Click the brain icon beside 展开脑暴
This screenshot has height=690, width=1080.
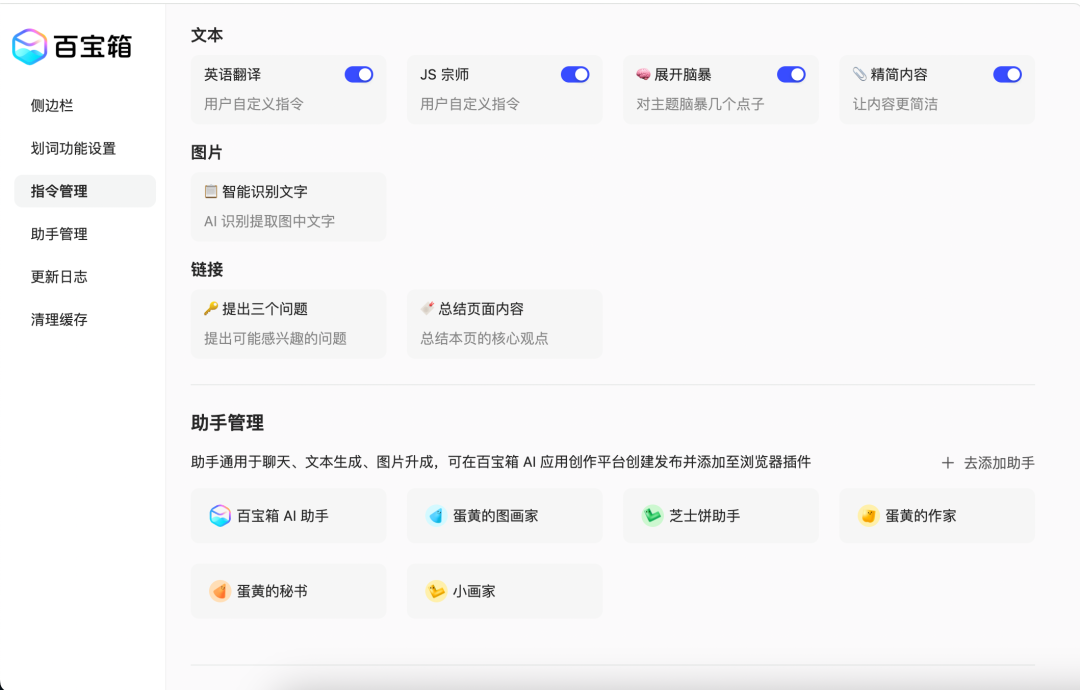coord(643,74)
